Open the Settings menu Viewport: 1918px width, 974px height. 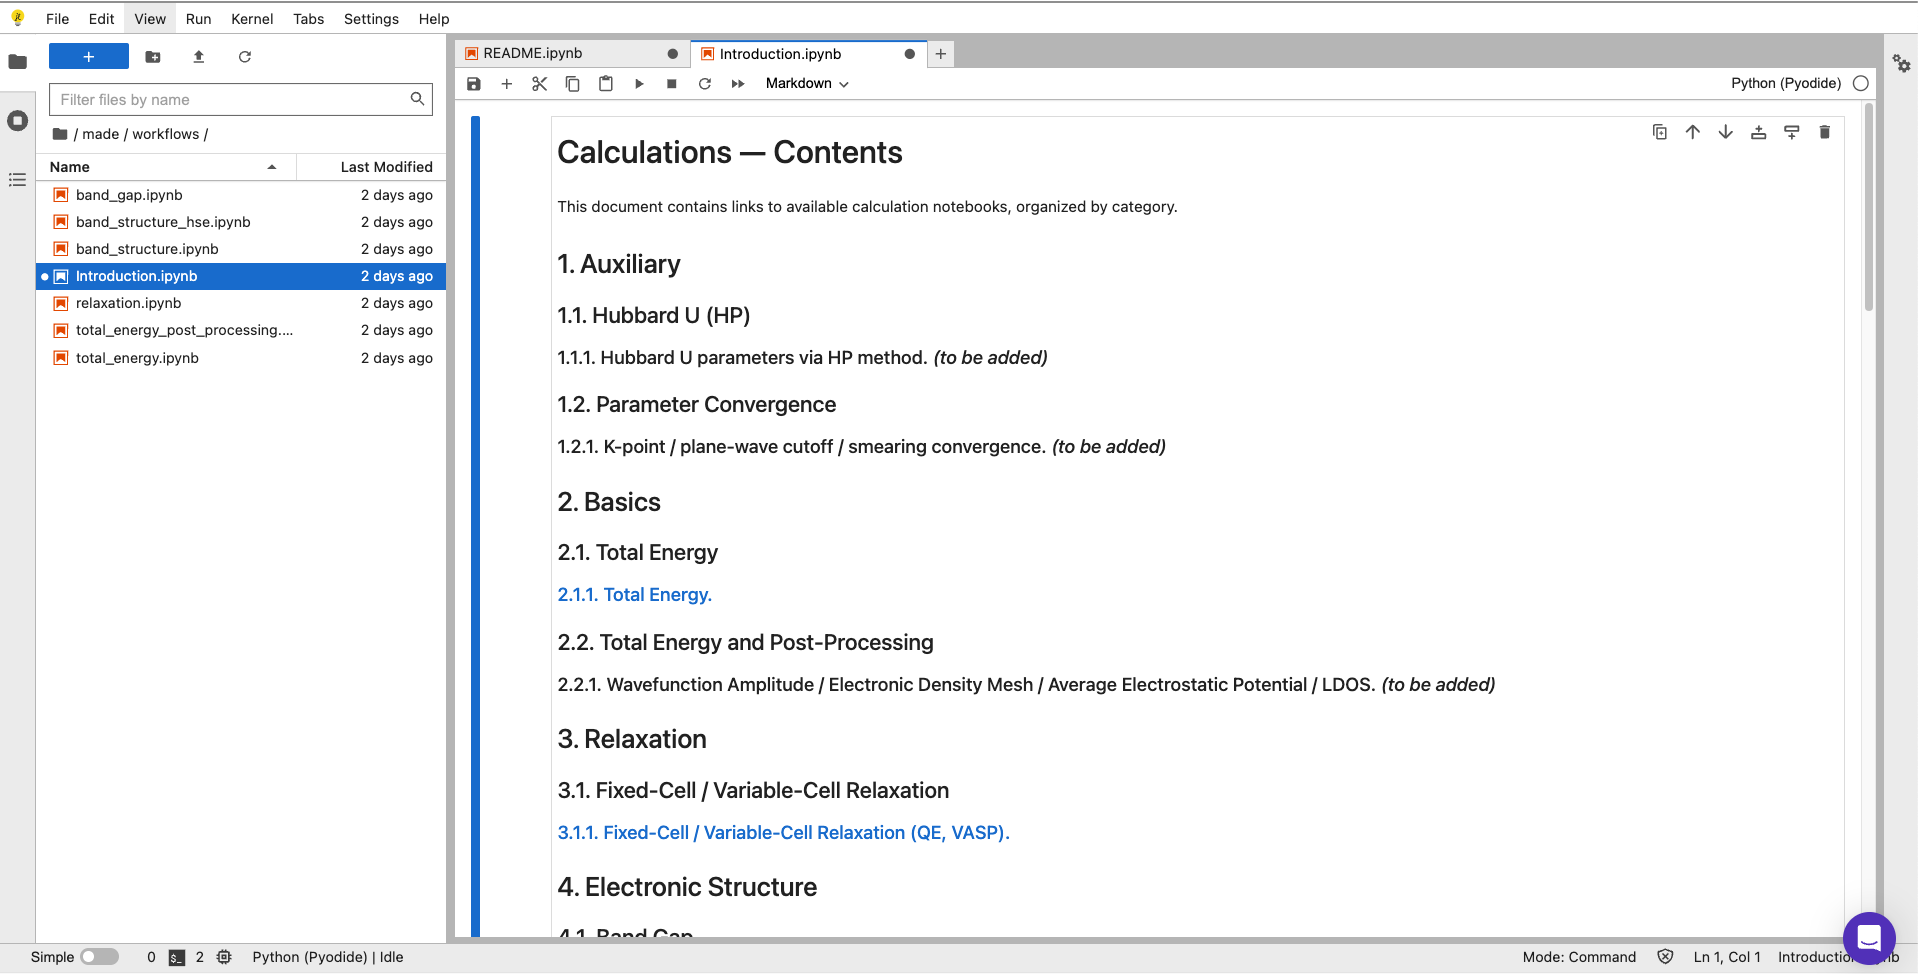coord(371,19)
